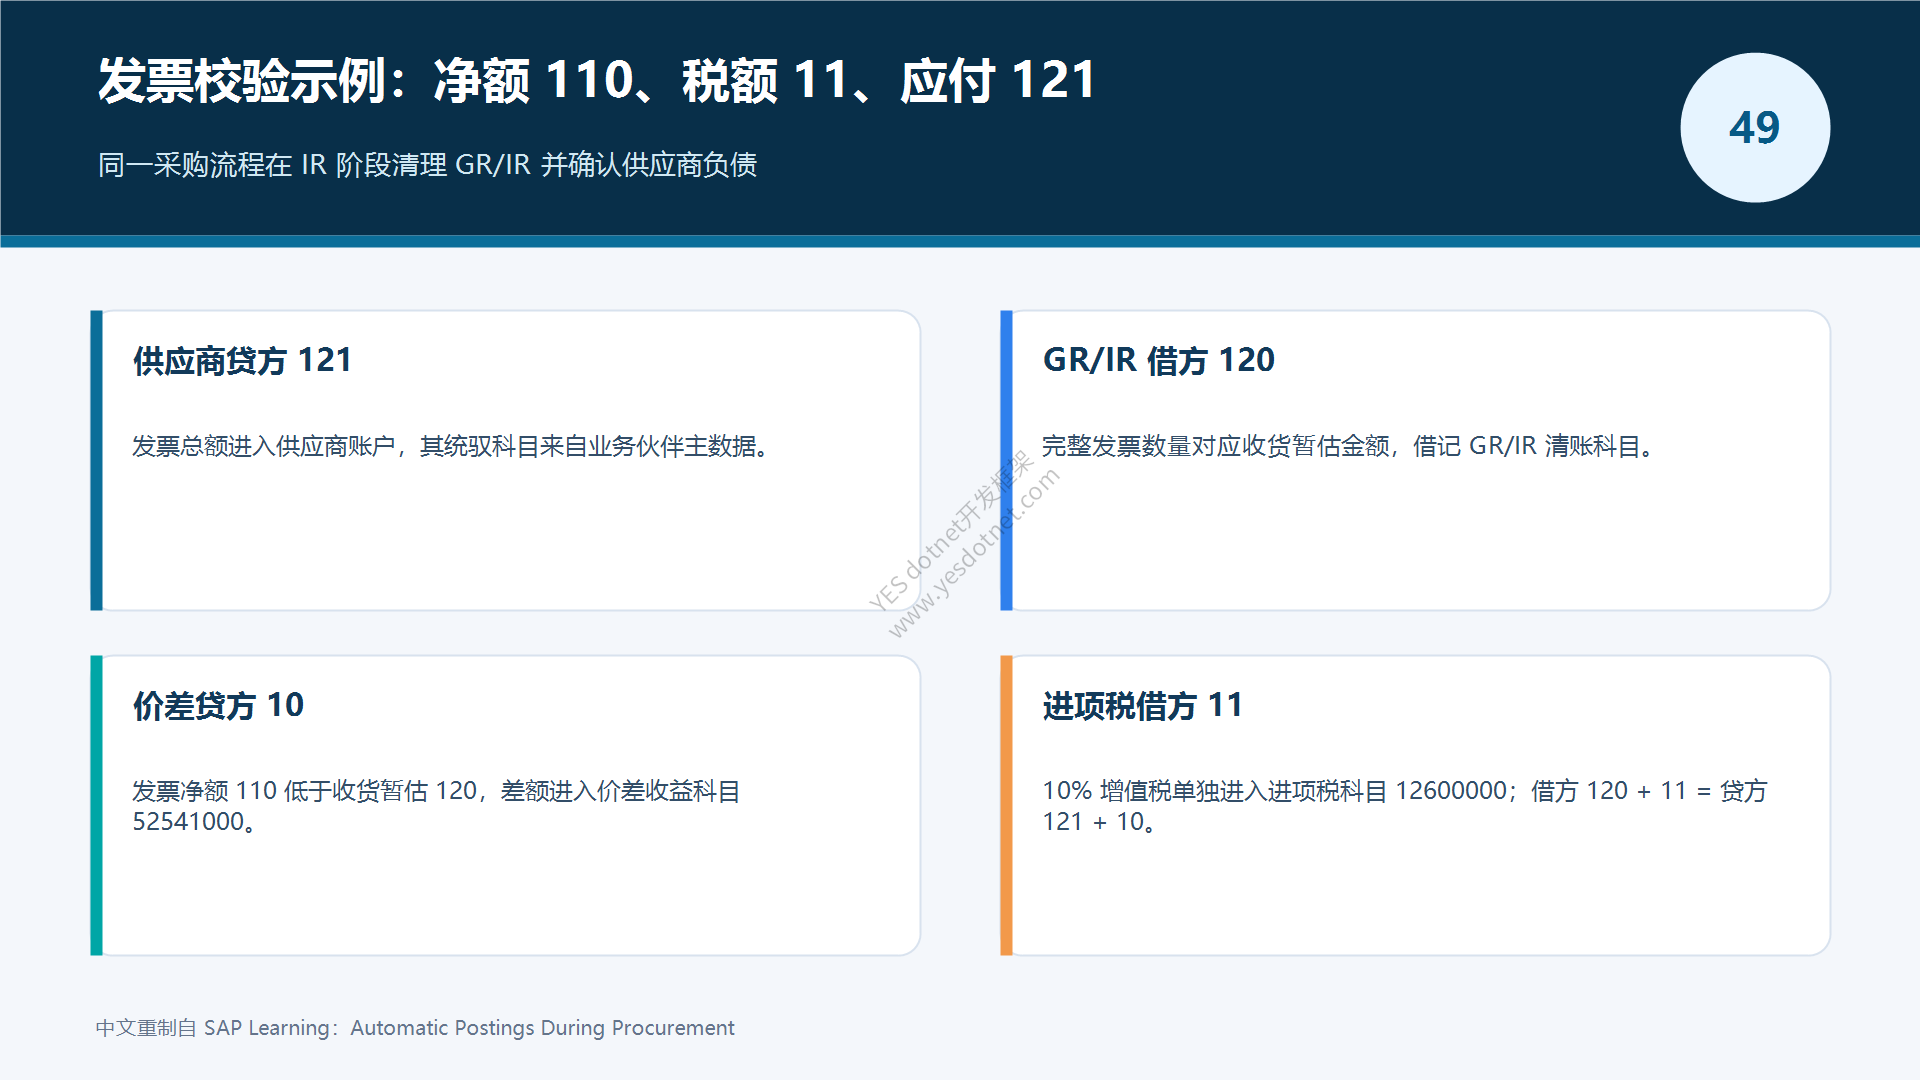This screenshot has height=1080, width=1920.
Task: Click the text starting 完整发票数量对应收货暂估金额
Action: point(1349,446)
